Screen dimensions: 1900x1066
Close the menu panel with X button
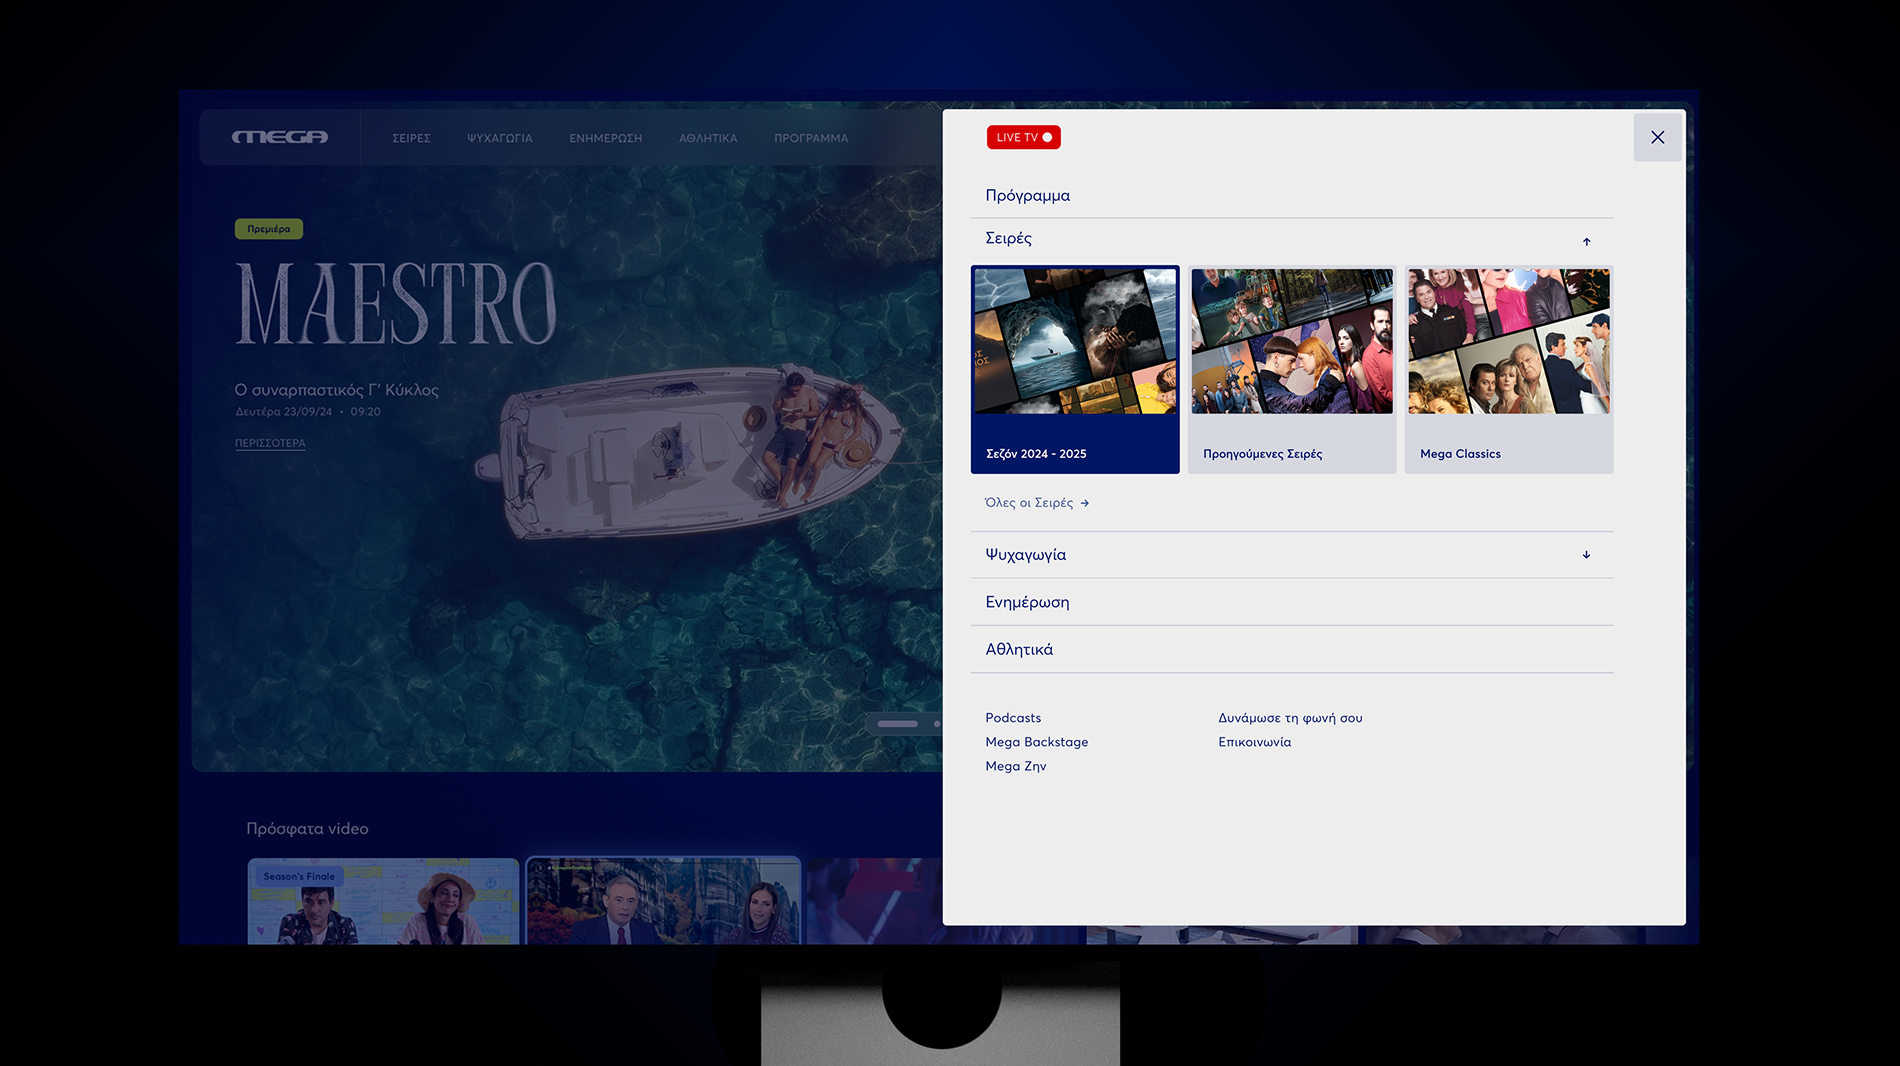coord(1657,137)
